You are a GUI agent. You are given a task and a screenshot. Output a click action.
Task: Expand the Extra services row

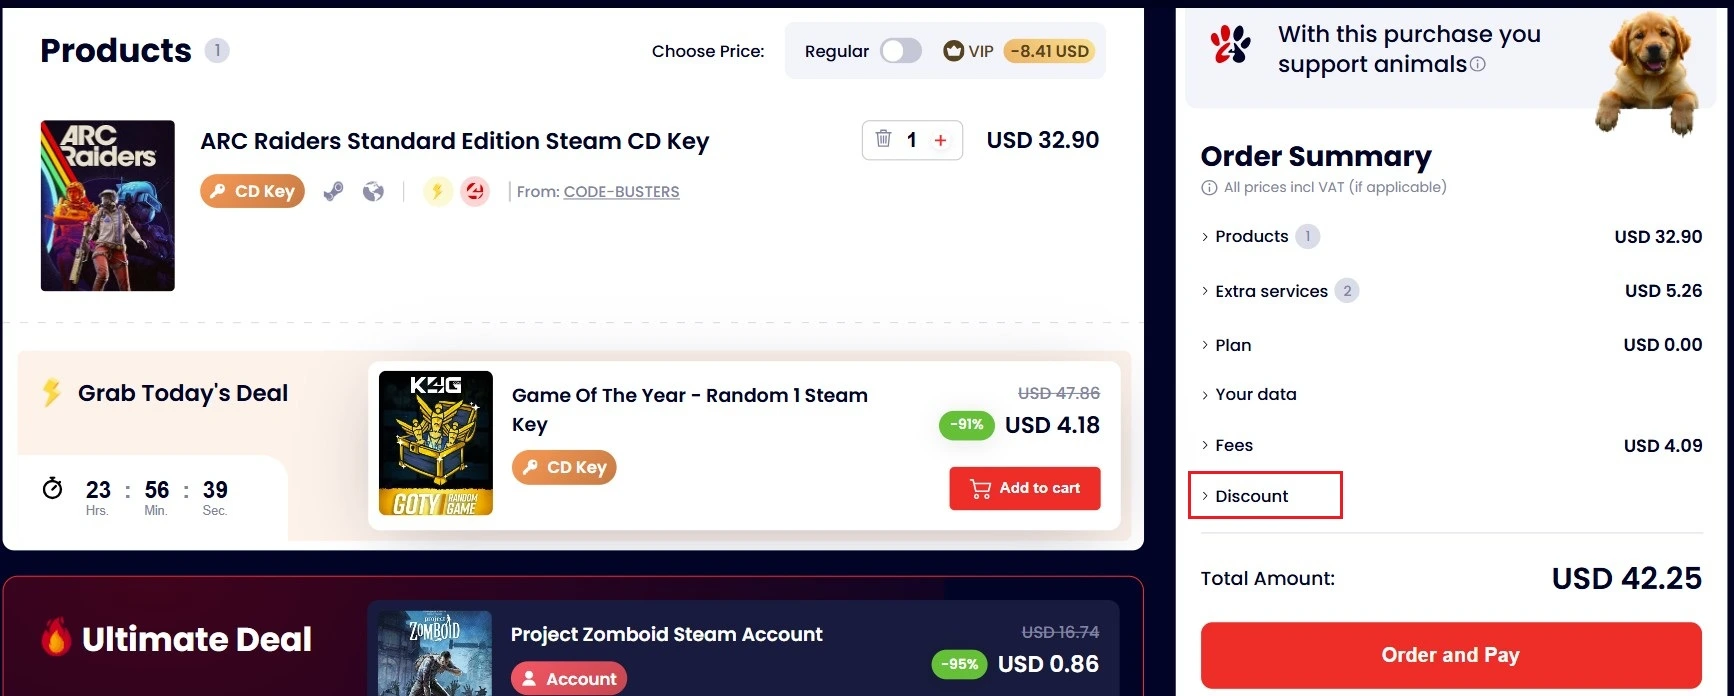tap(1270, 292)
